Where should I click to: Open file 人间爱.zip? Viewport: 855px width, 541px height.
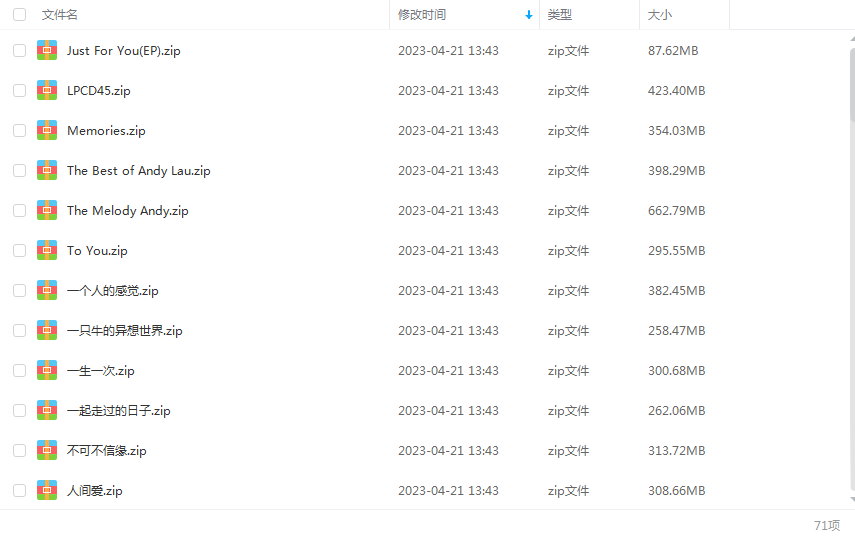pos(95,491)
